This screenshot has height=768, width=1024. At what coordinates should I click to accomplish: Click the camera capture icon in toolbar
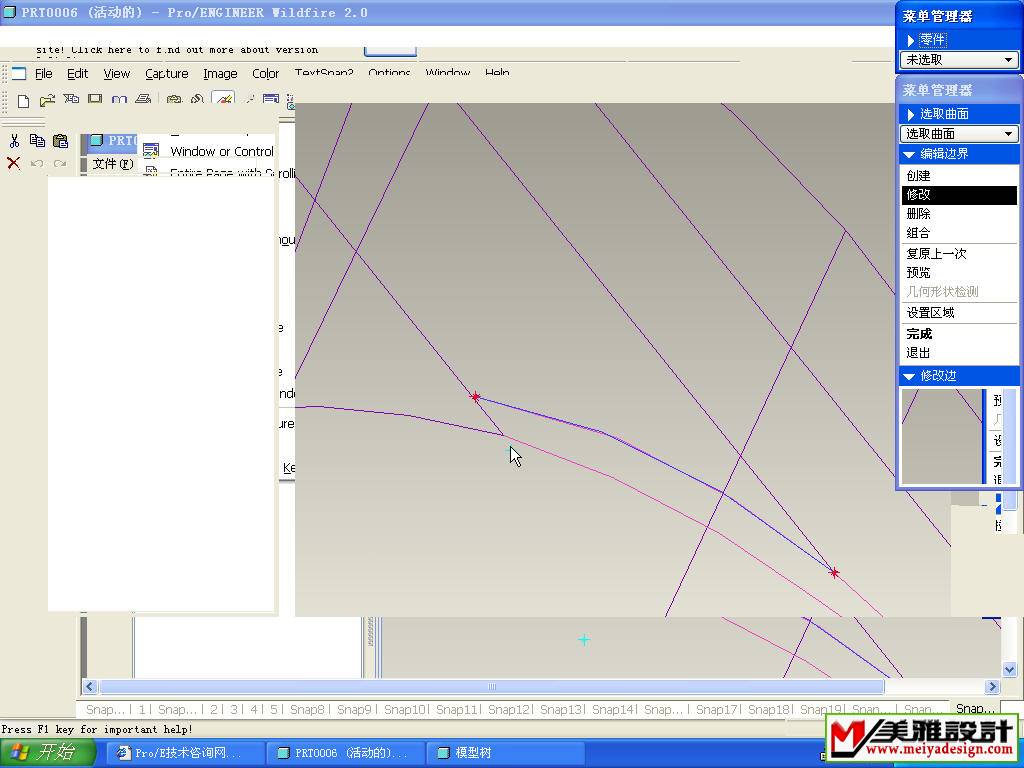coord(173,101)
